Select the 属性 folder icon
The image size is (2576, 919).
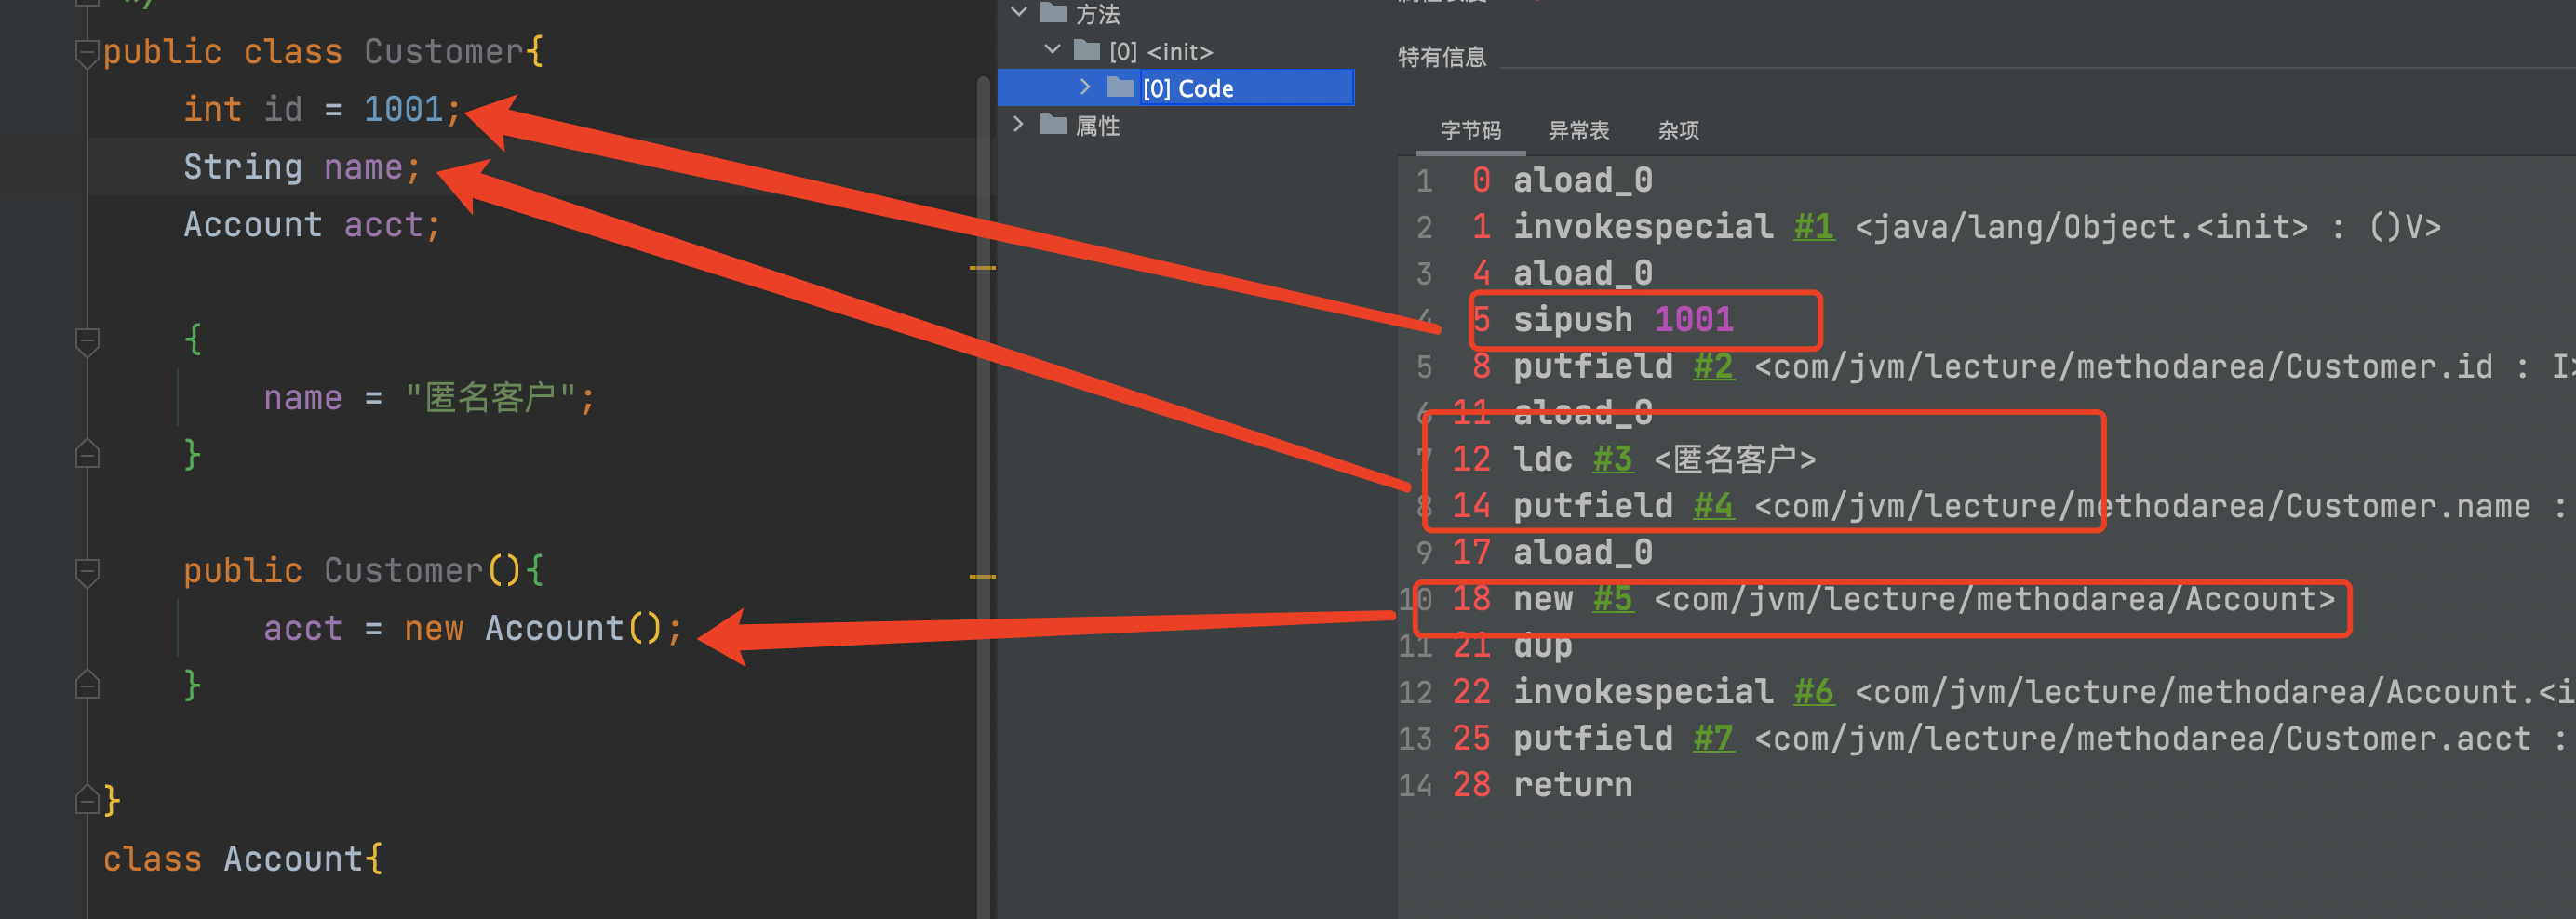(x=1053, y=124)
